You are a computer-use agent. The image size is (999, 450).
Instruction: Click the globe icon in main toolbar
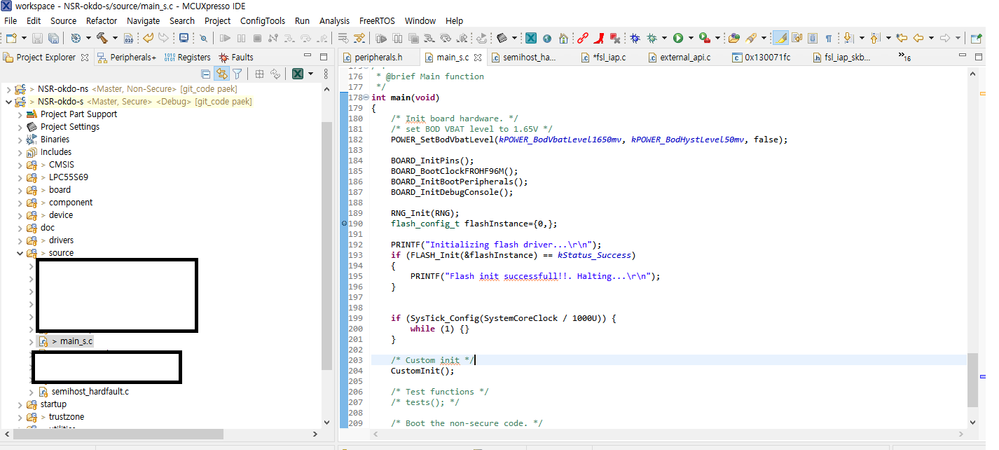point(547,39)
